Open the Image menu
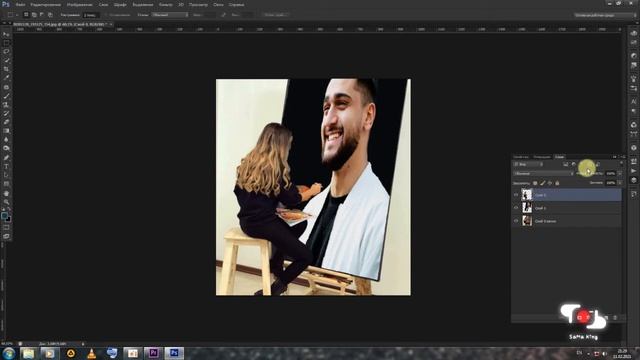 click(79, 4)
